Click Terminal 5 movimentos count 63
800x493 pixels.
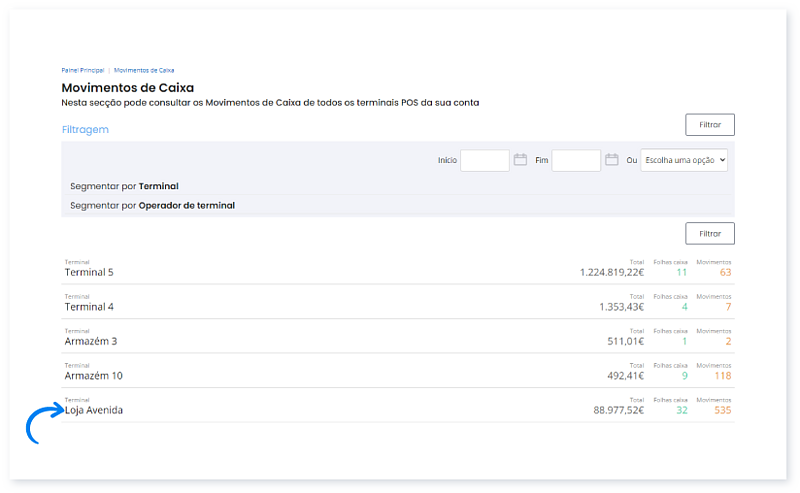click(x=725, y=272)
